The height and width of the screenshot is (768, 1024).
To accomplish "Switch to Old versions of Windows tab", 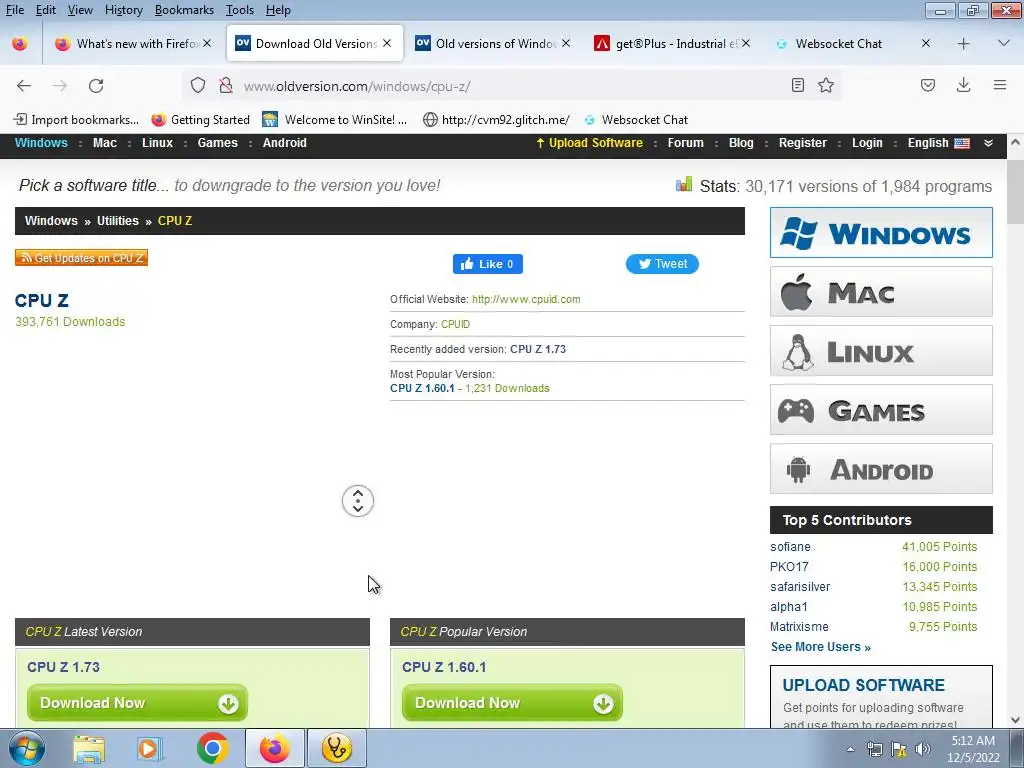I will coord(493,44).
